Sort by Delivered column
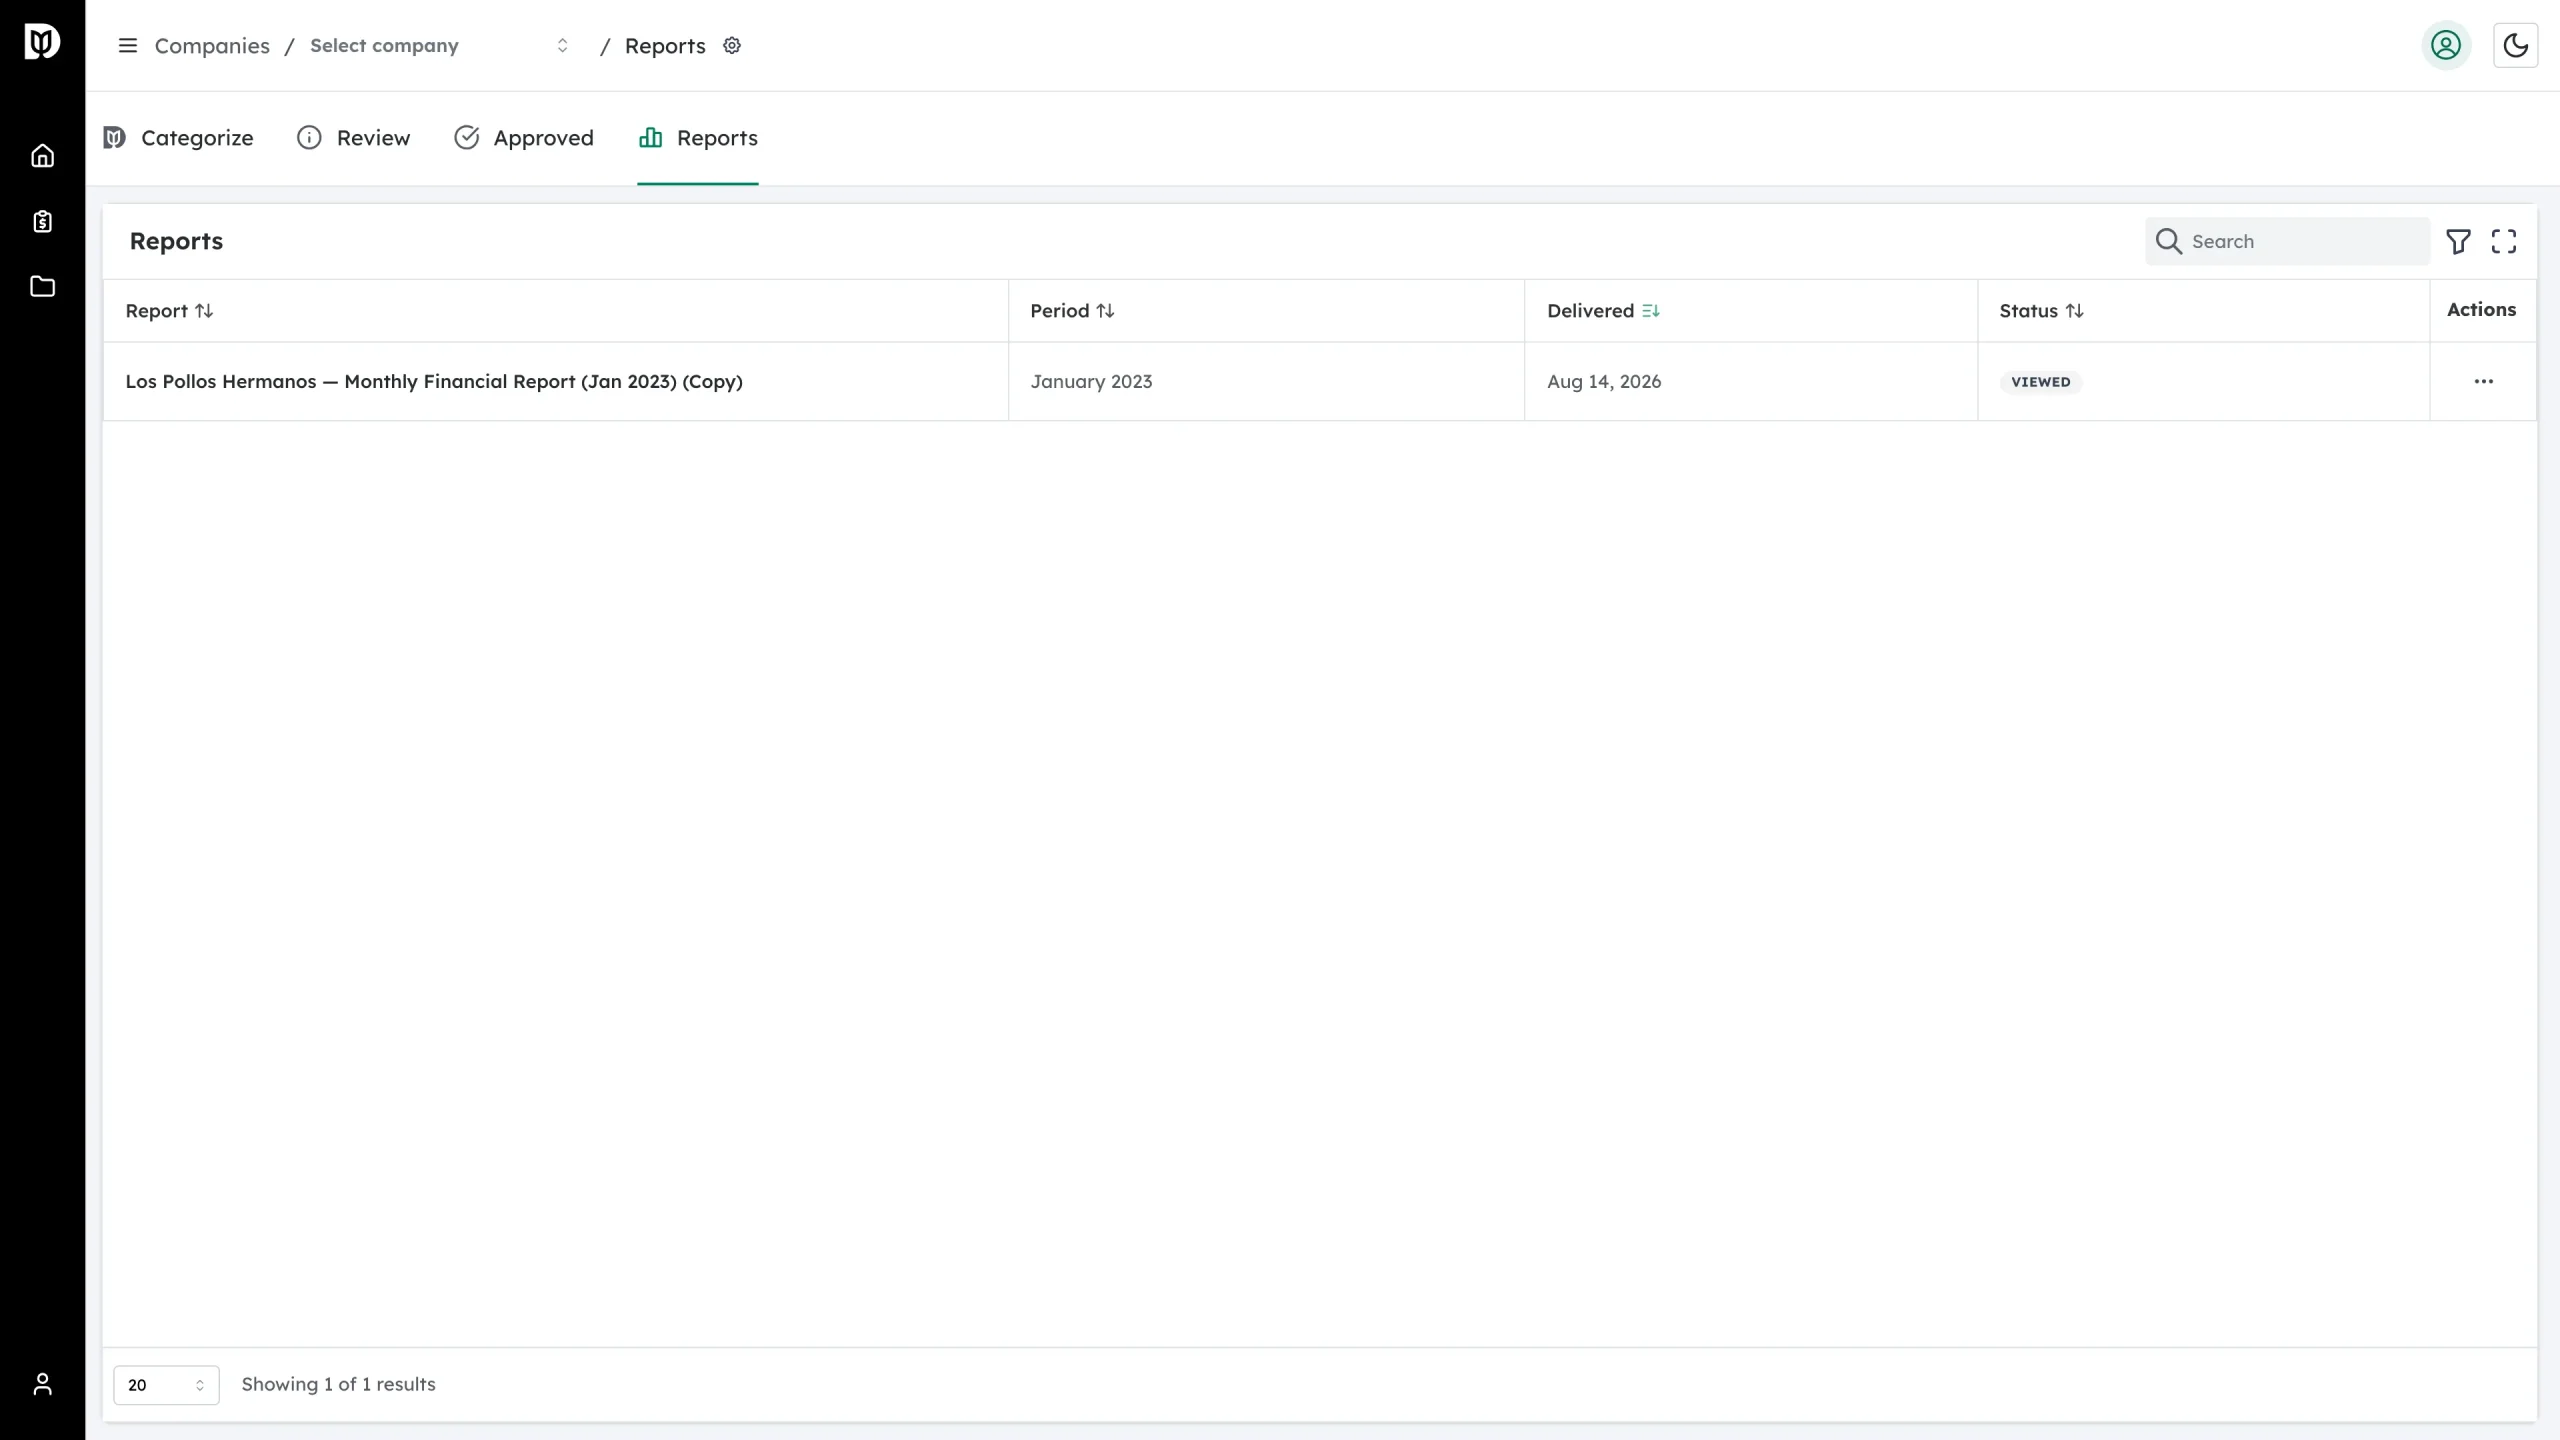2560x1440 pixels. tap(1603, 311)
